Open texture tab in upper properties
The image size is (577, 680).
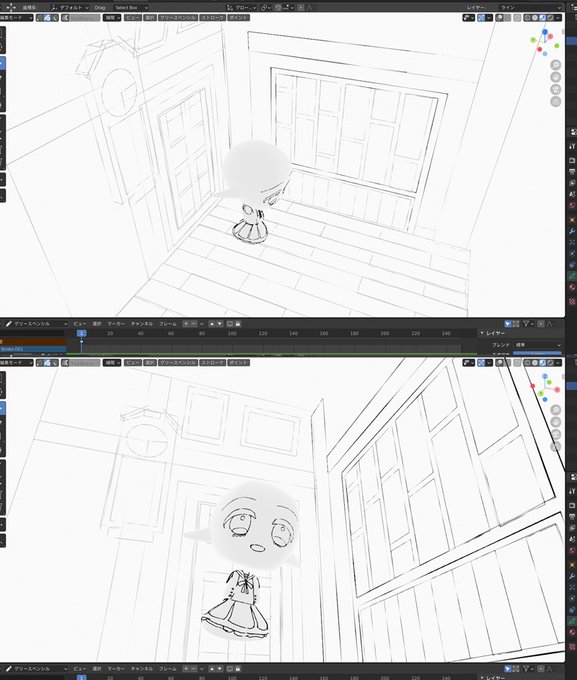pyautogui.click(x=572, y=301)
